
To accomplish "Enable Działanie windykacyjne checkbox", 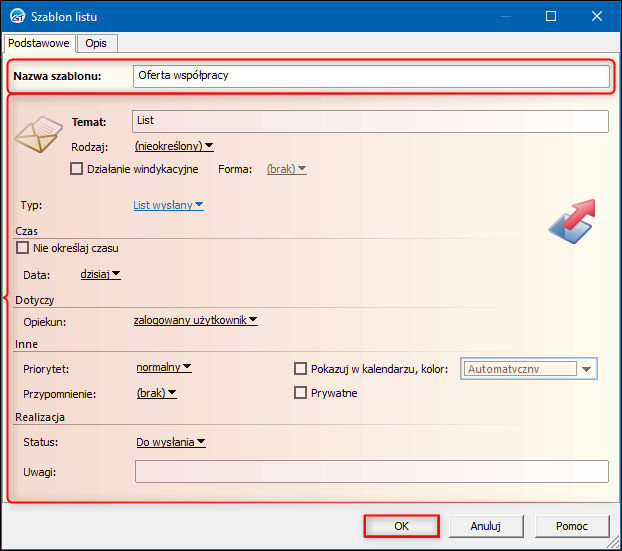I will click(x=76, y=169).
